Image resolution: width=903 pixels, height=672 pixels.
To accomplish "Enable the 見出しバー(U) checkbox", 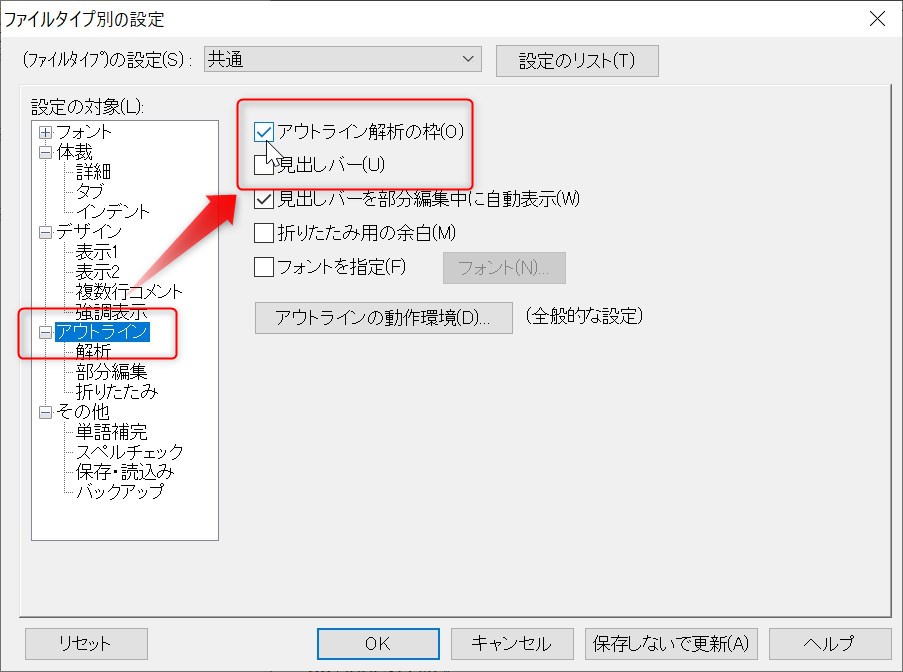I will (x=263, y=166).
